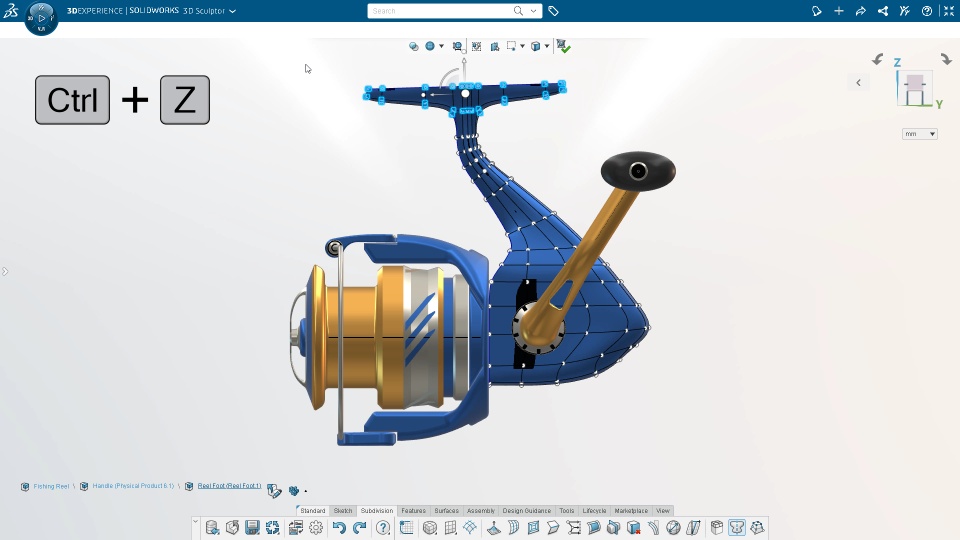
Task: Open the network collaboration icon in top bar
Action: click(x=883, y=11)
